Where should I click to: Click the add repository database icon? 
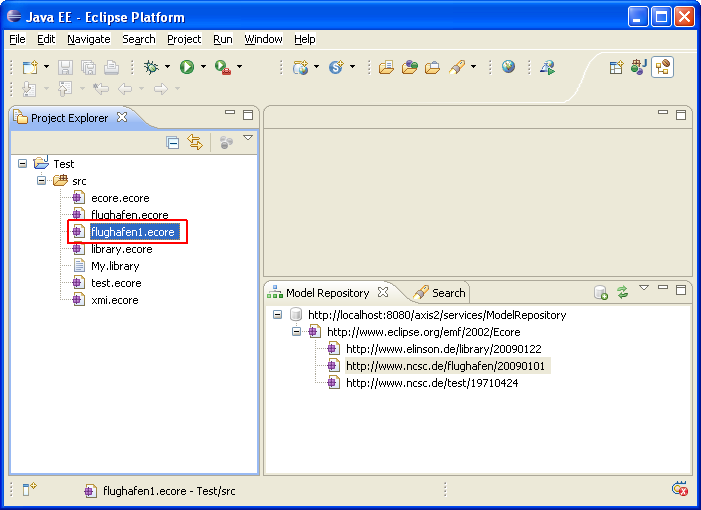click(600, 293)
